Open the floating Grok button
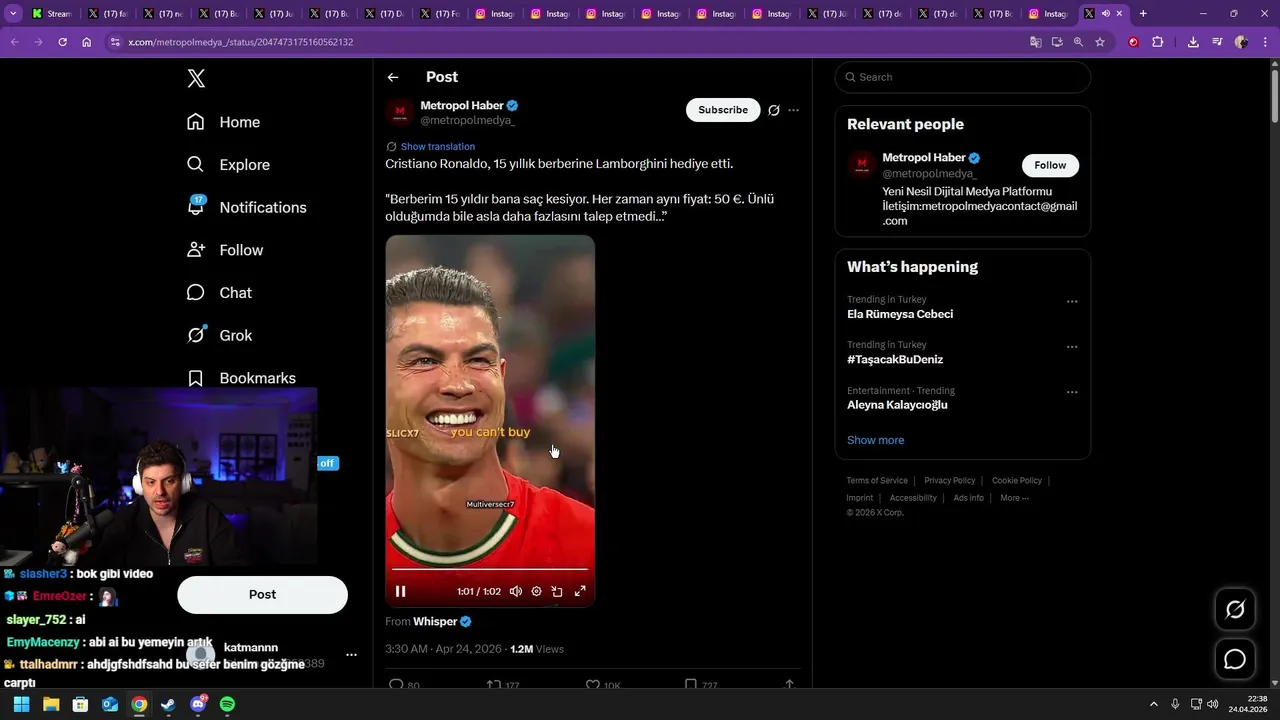 [x=1235, y=609]
